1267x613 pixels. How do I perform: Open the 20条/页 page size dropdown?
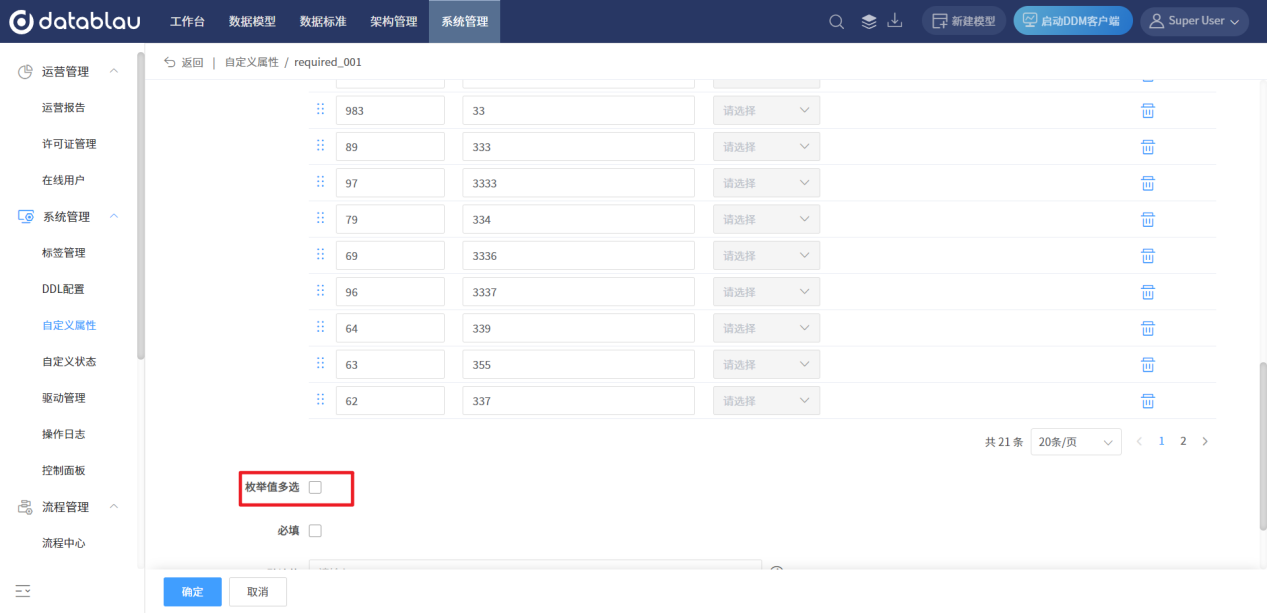[1076, 442]
